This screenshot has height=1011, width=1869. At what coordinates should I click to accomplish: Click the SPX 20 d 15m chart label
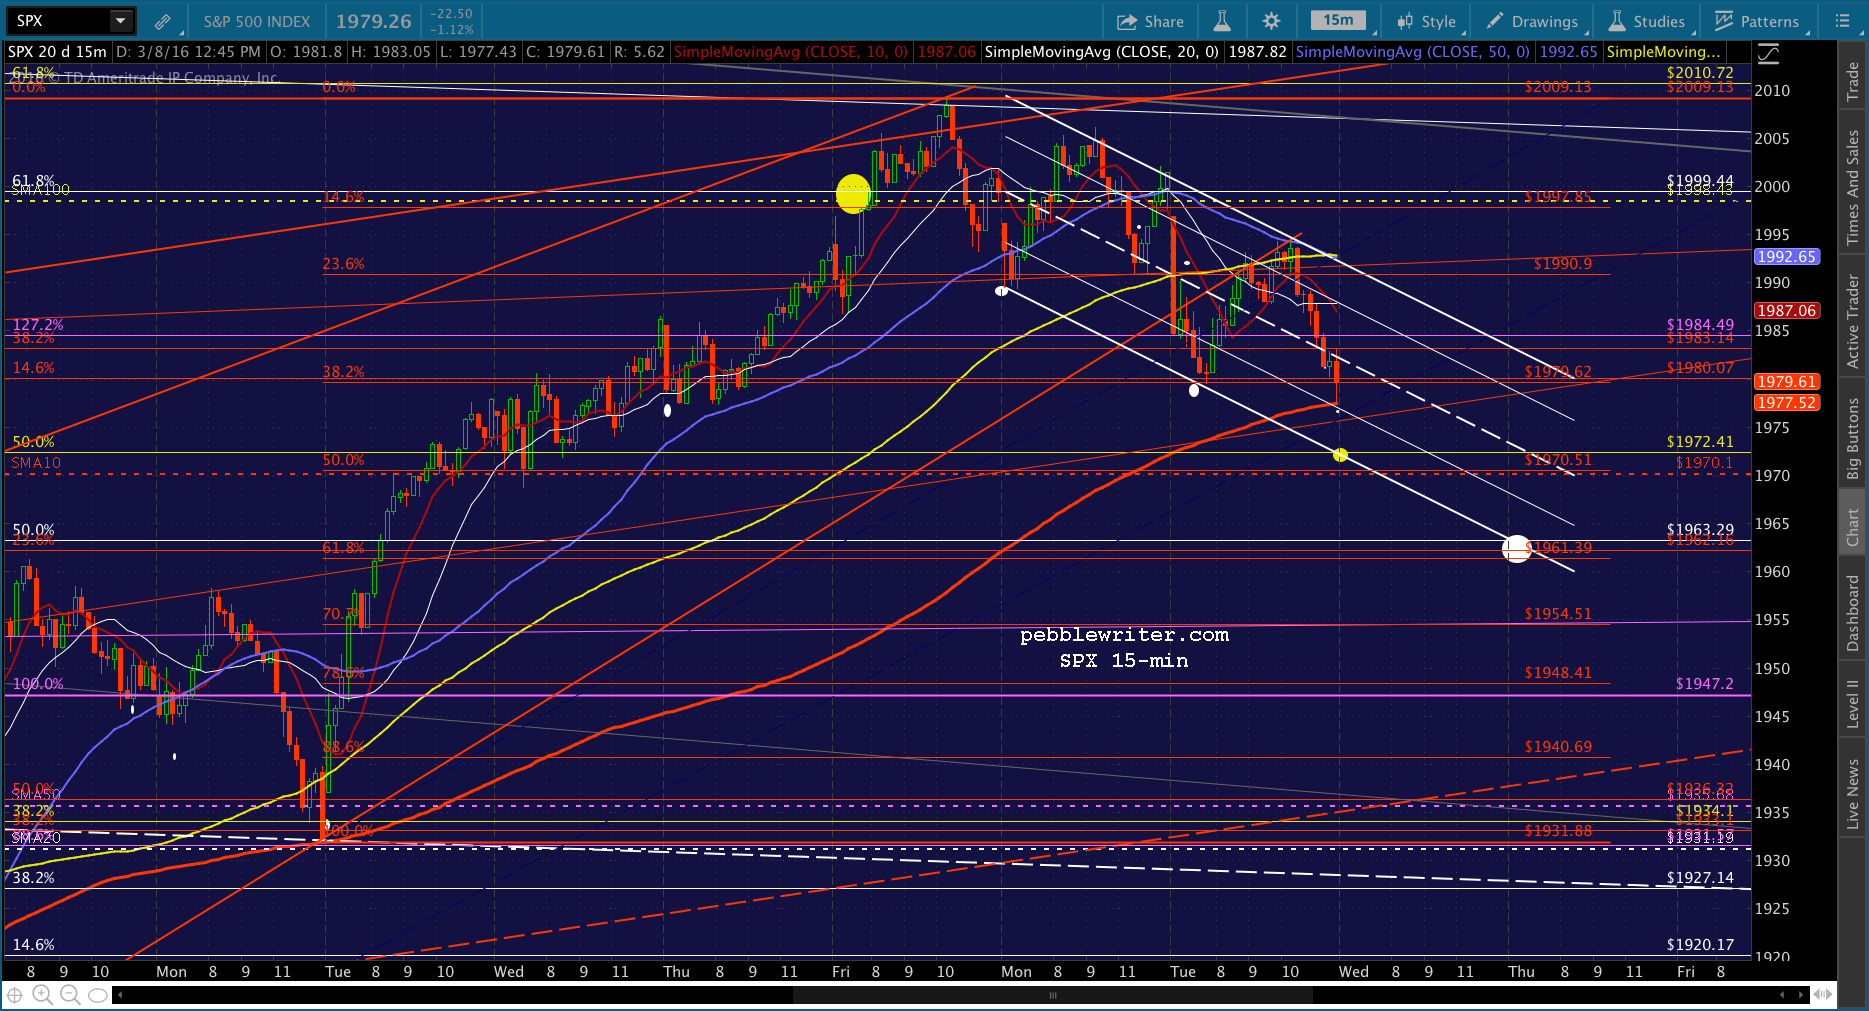click(58, 52)
